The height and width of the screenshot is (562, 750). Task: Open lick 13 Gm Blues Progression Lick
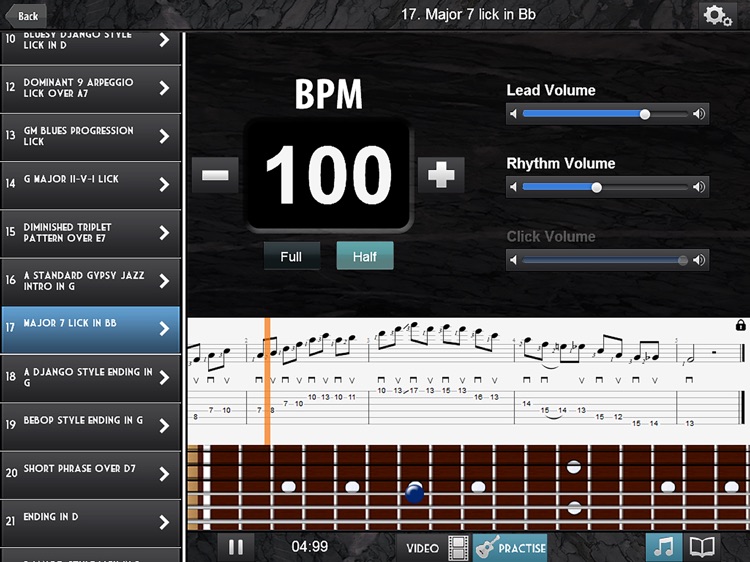click(x=90, y=137)
